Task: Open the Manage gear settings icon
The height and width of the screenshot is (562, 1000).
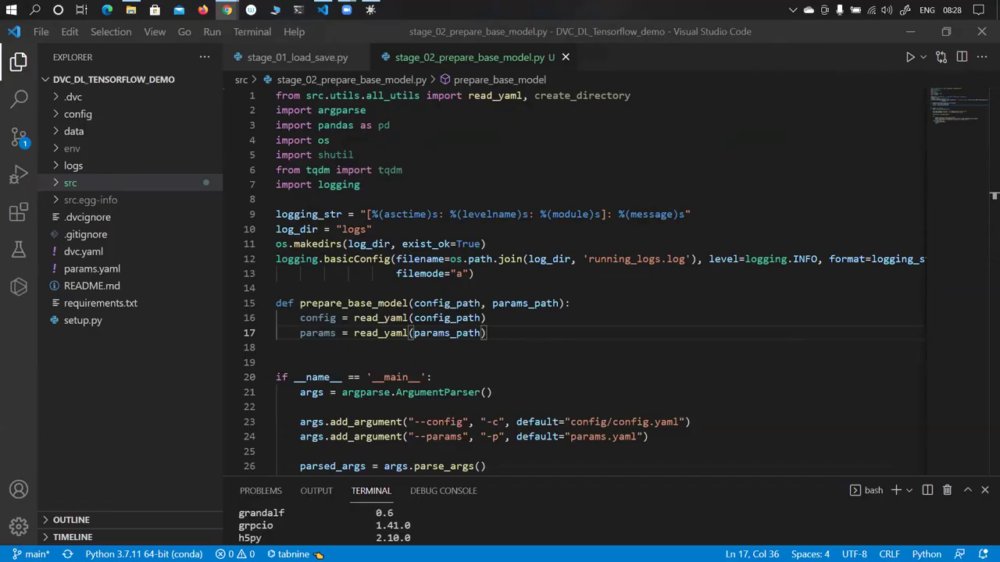Action: (18, 526)
